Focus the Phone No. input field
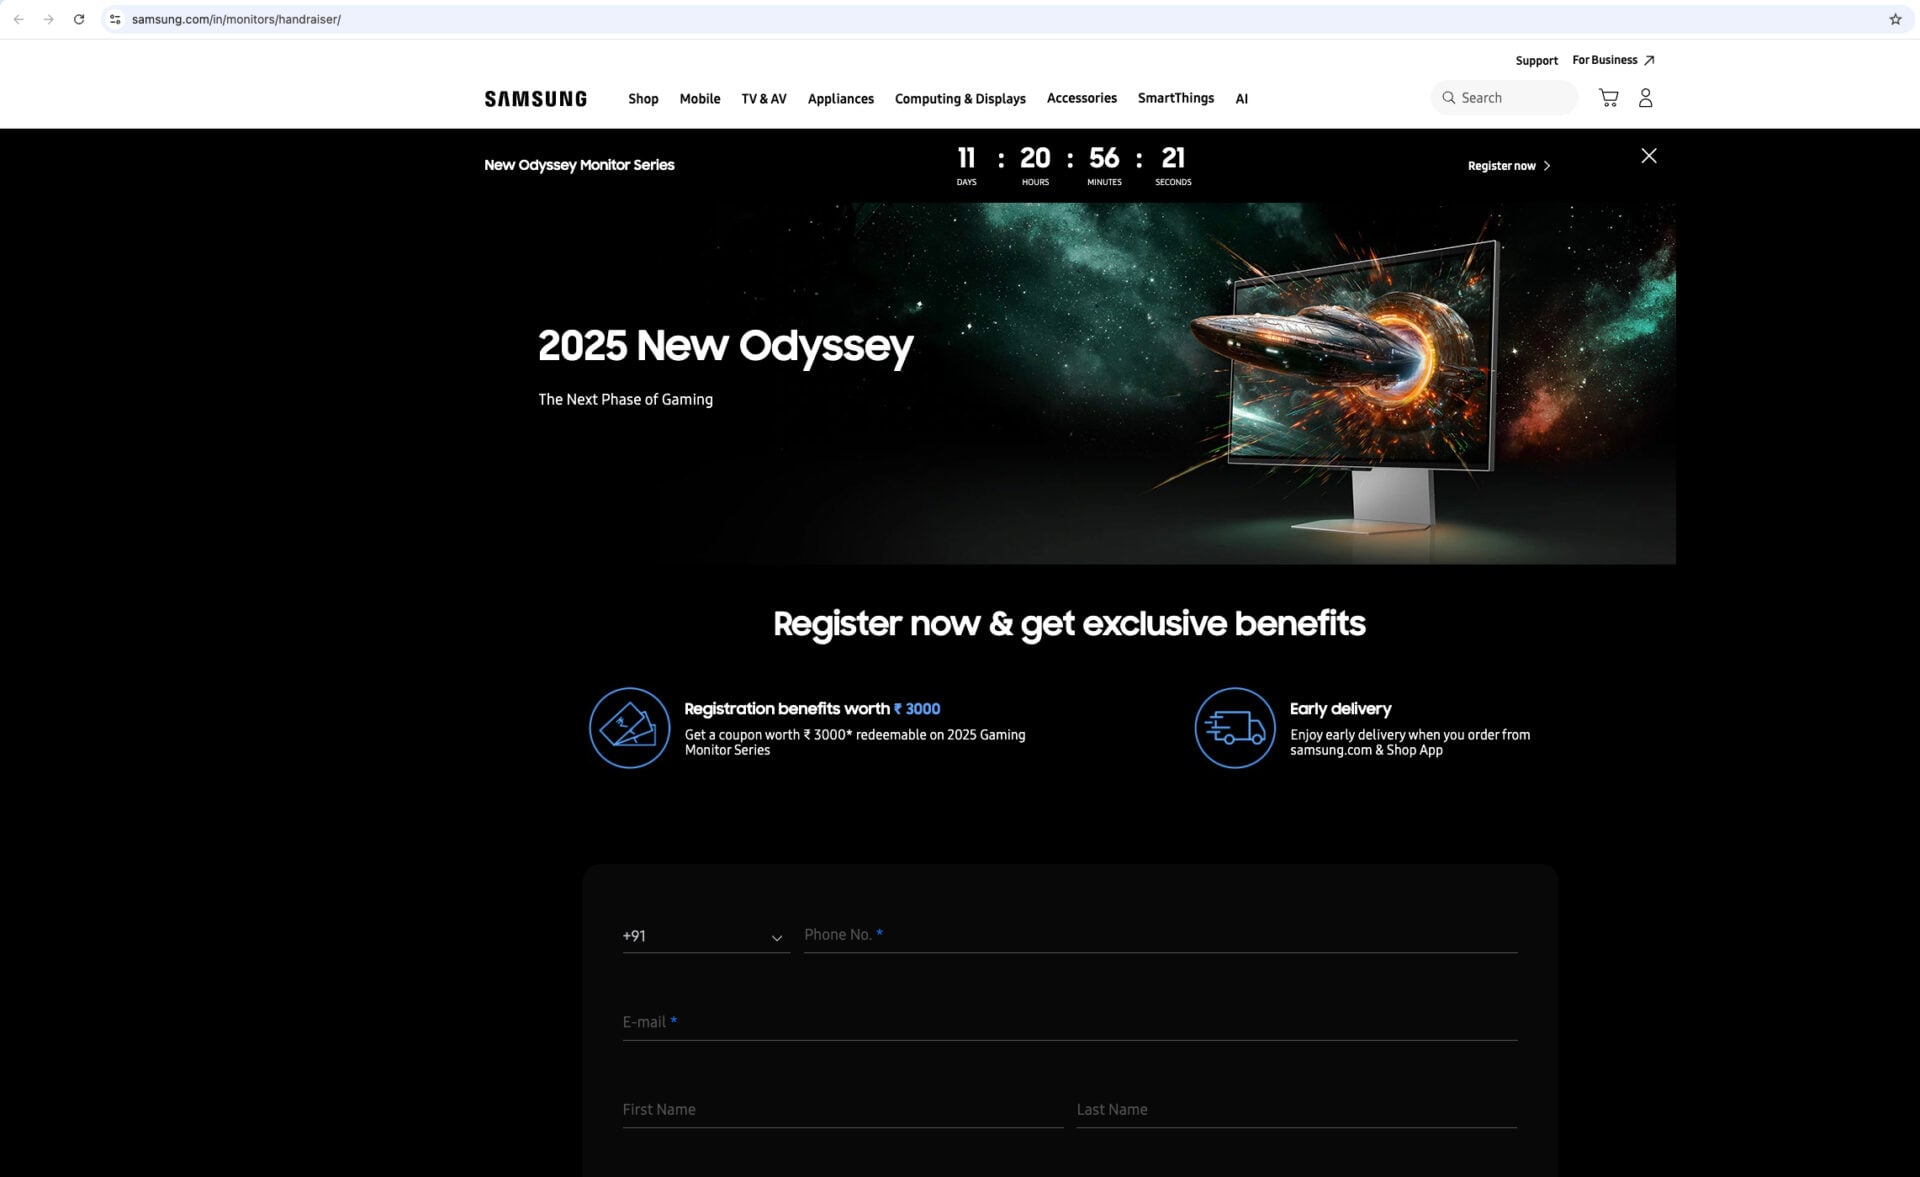This screenshot has width=1920, height=1177. pos(1160,935)
